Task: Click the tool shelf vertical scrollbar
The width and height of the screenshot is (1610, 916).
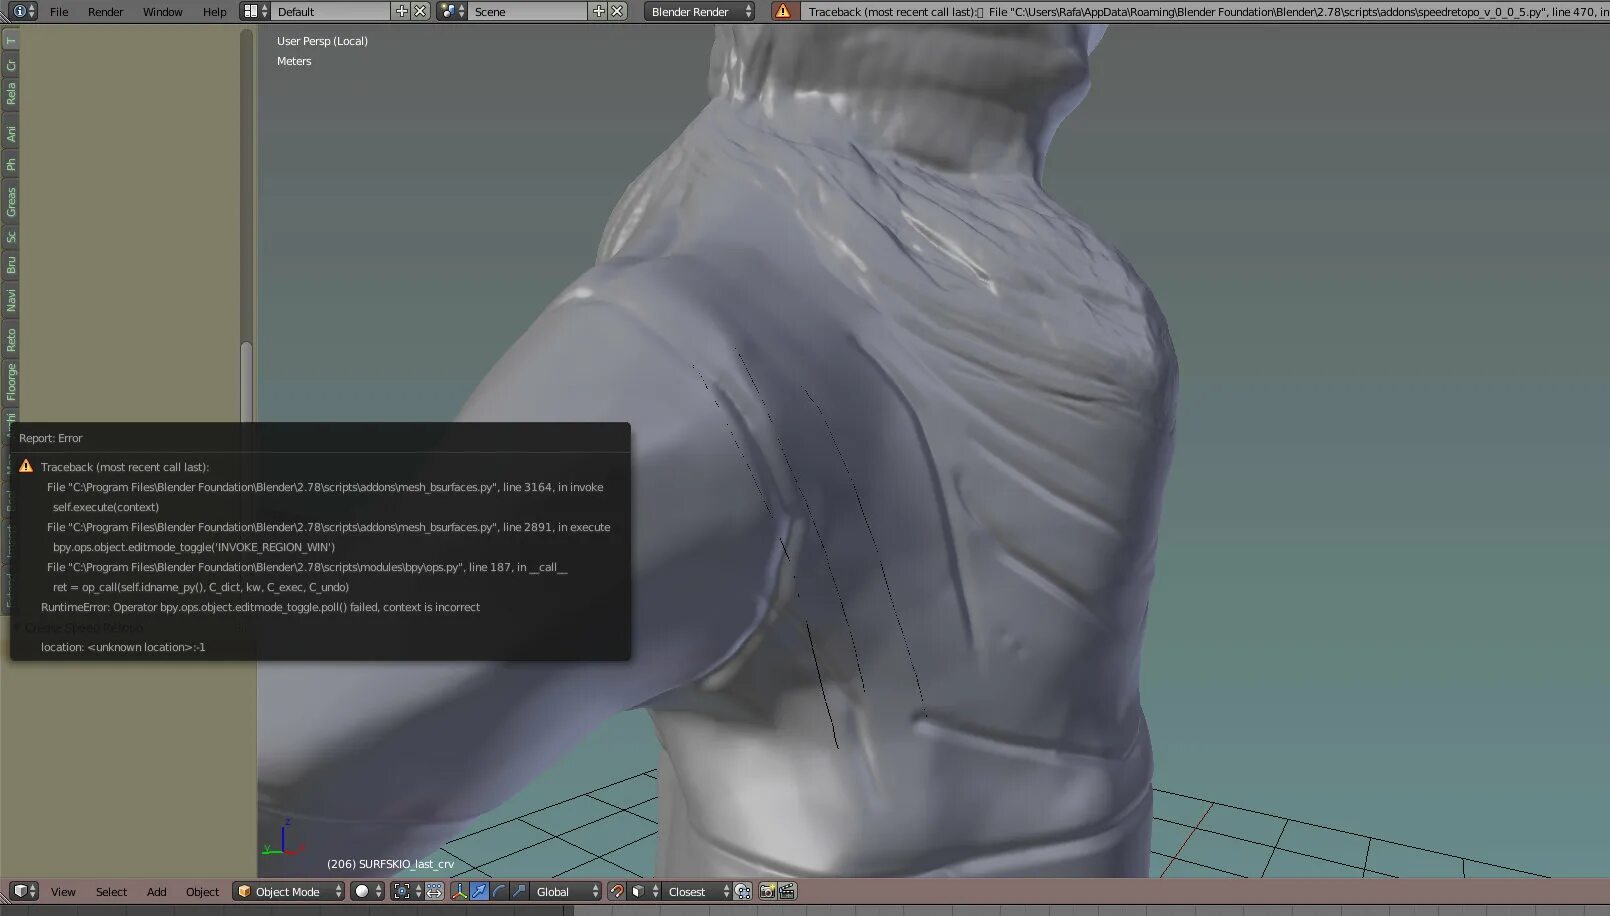Action: point(246,383)
